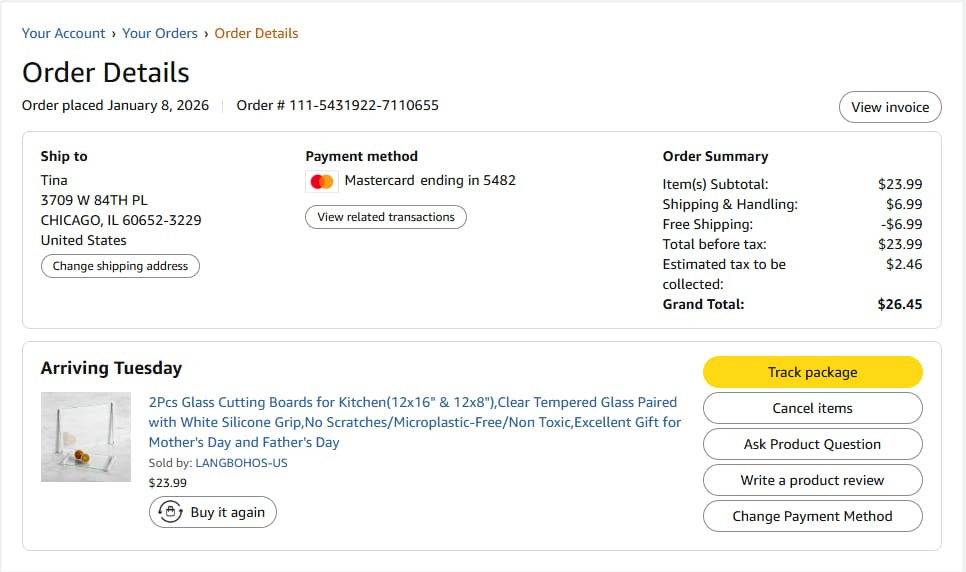Open the View invoice button
966x572 pixels.
890,107
